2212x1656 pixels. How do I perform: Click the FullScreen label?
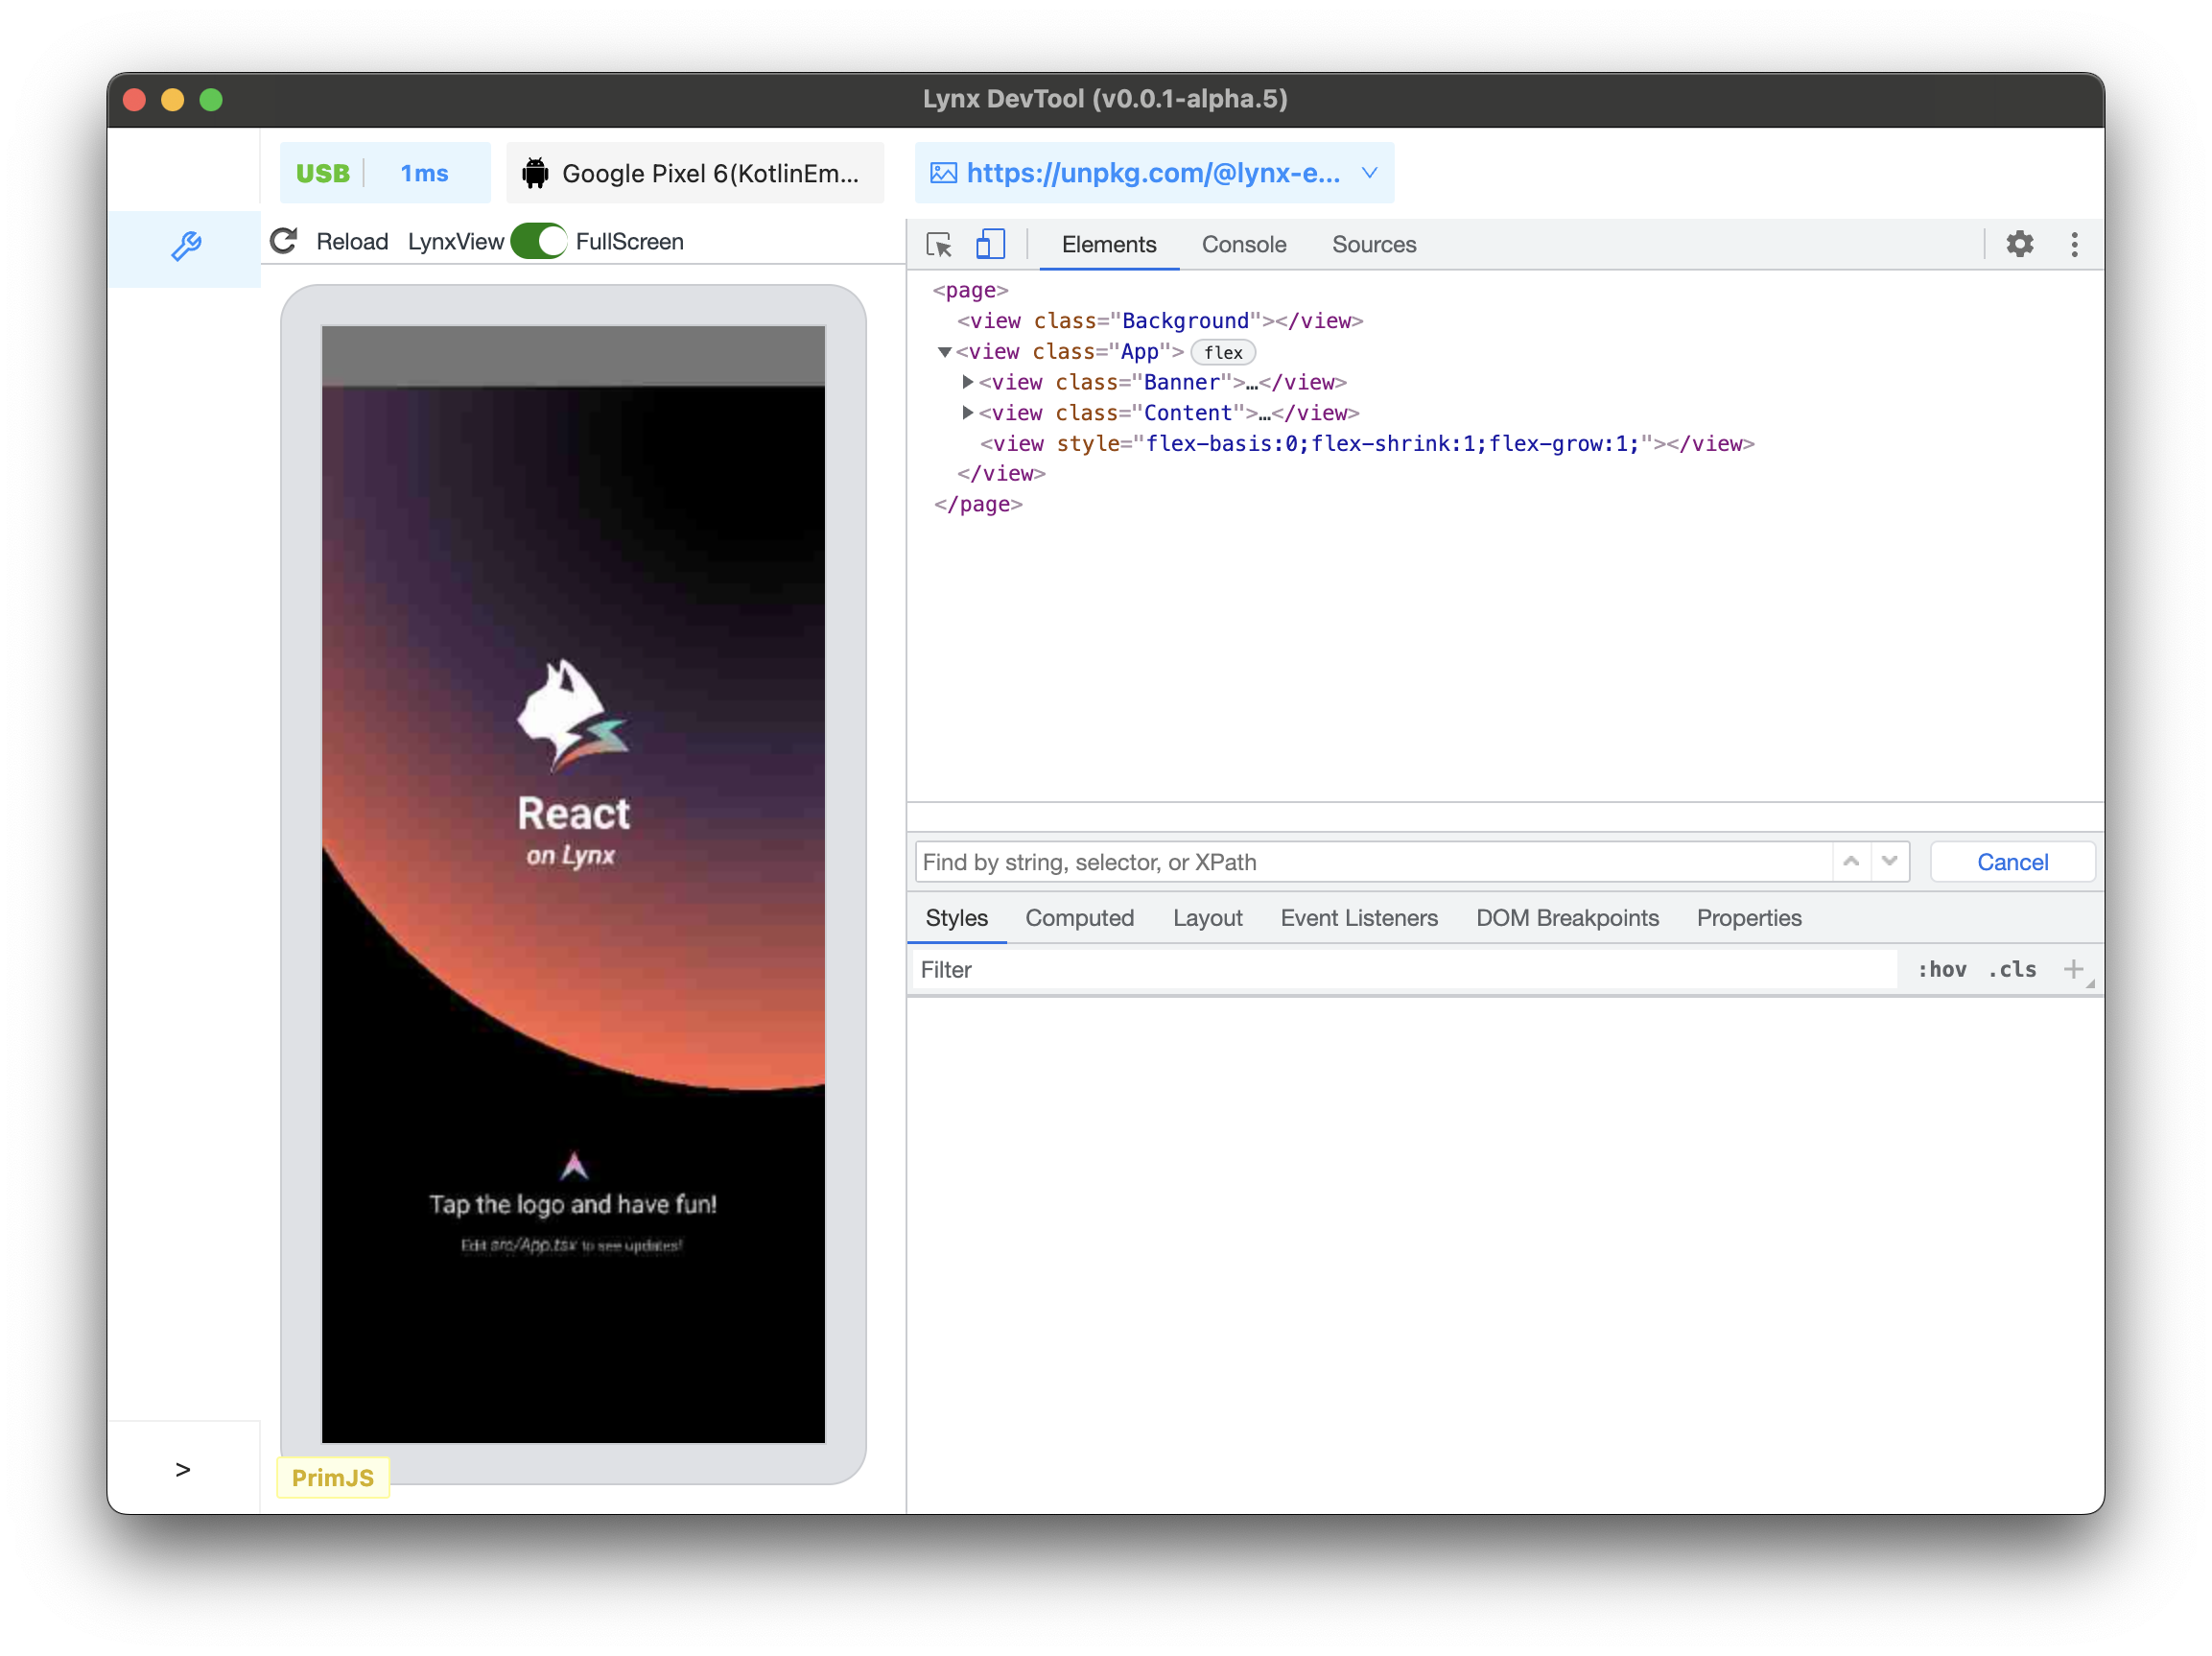click(x=629, y=241)
